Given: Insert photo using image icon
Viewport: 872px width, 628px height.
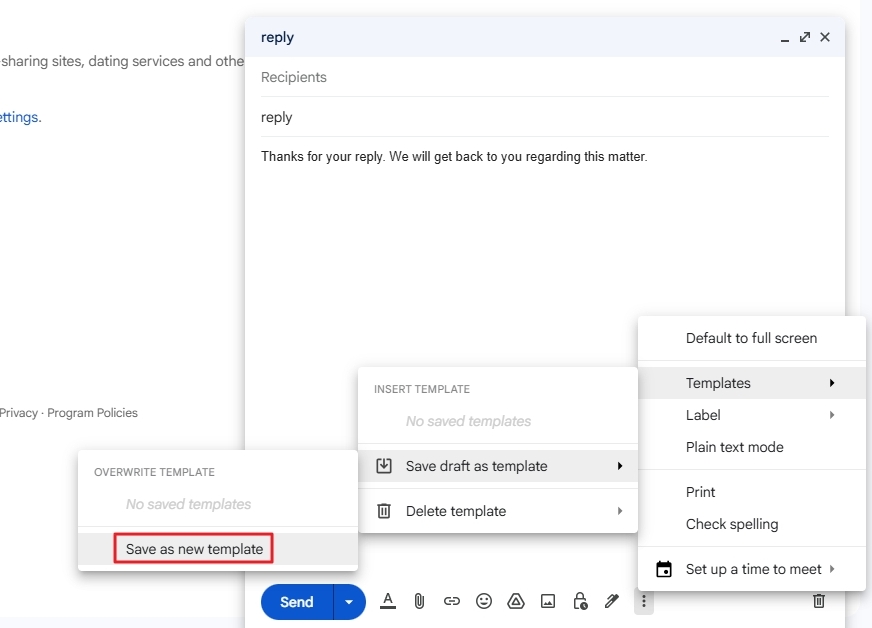Looking at the screenshot, I should point(548,601).
